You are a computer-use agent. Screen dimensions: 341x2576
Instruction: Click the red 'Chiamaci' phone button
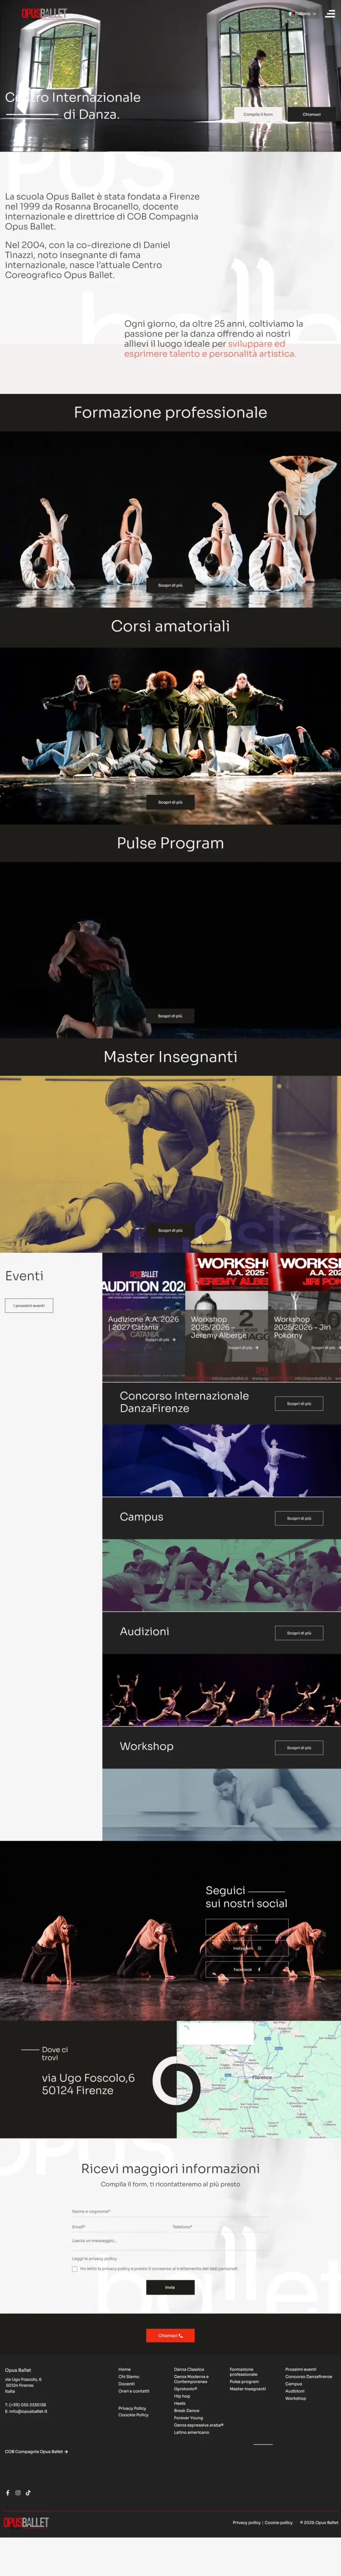170,2336
